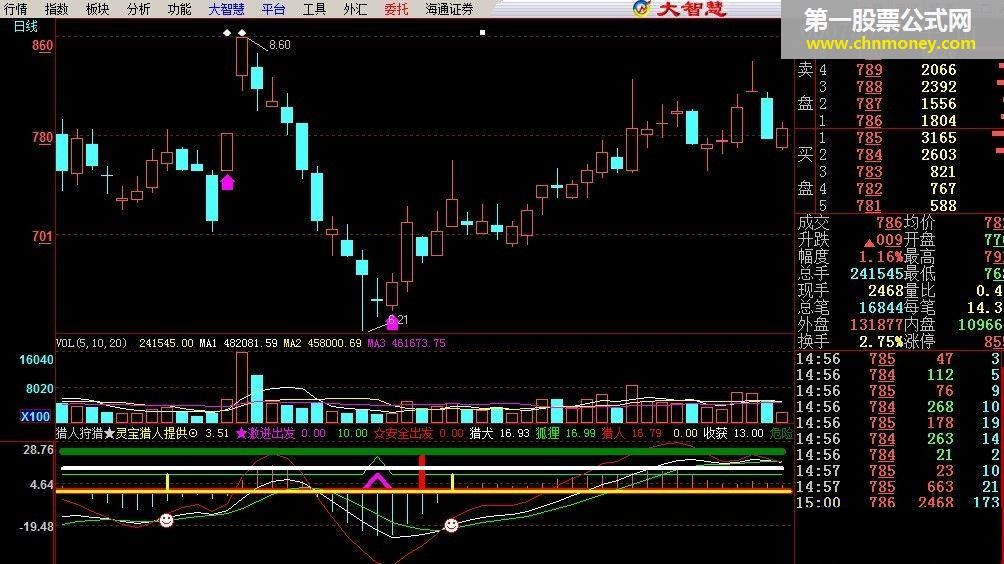Click the 16040 volume axis label
The image size is (1004, 564).
(x=36, y=360)
